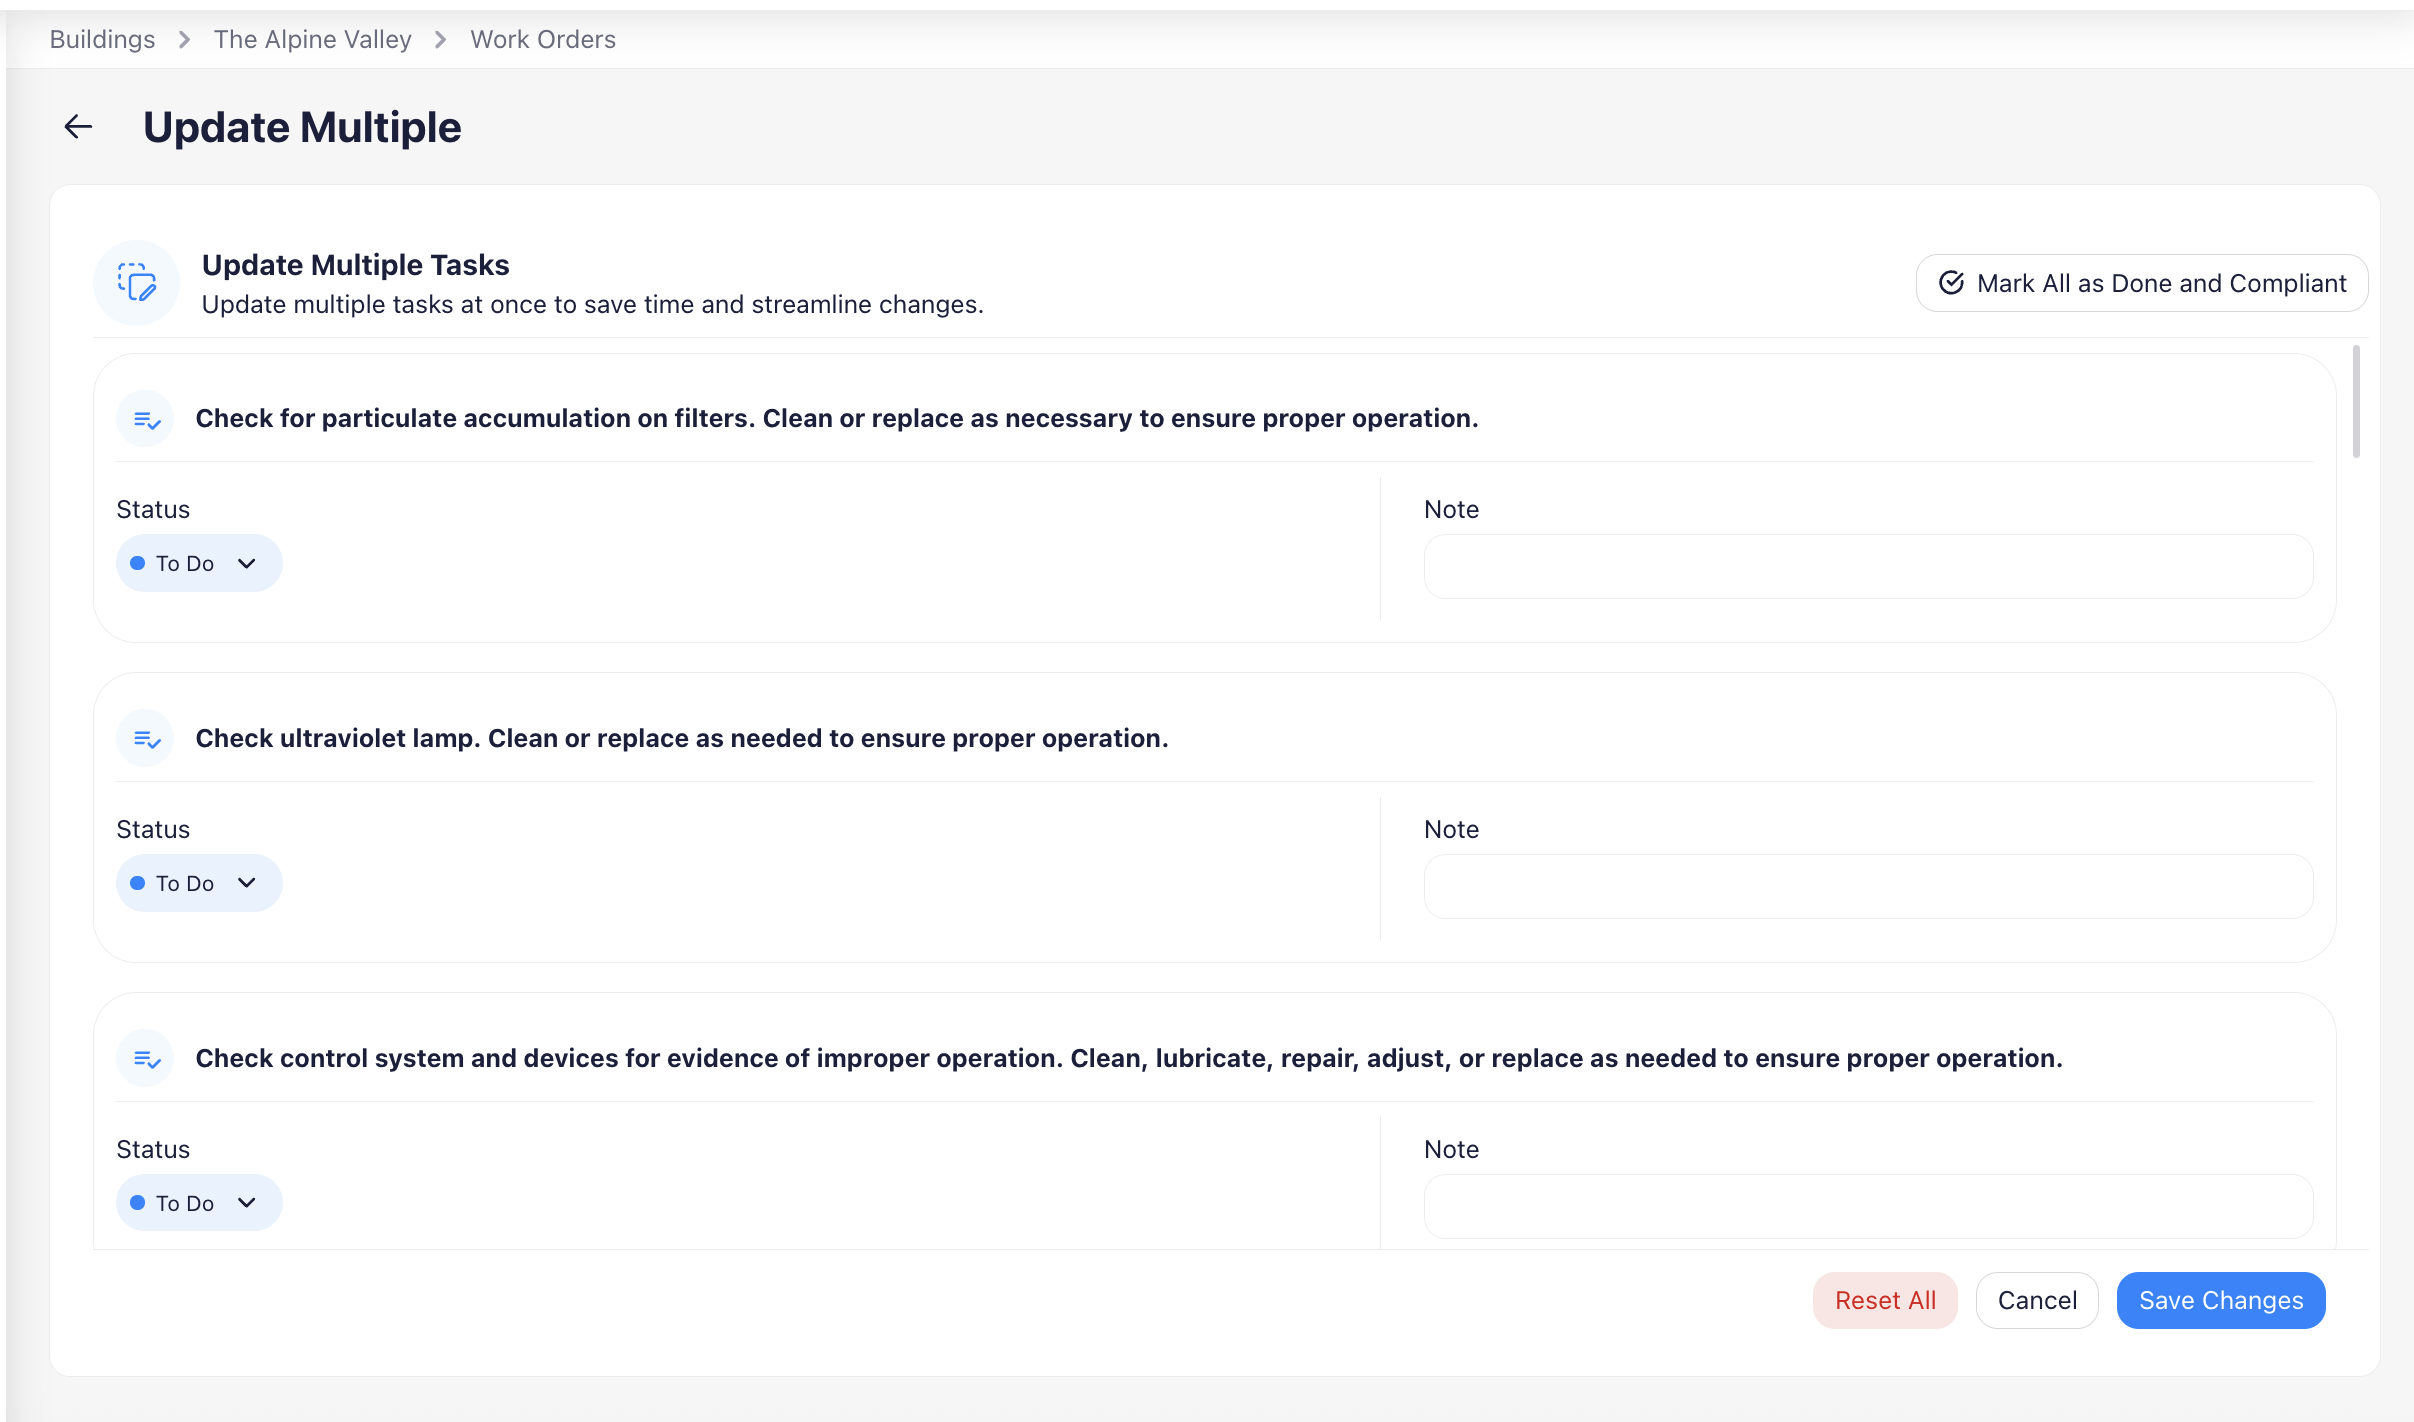Go to Buildings breadcrumb
The image size is (2414, 1422).
[103, 40]
